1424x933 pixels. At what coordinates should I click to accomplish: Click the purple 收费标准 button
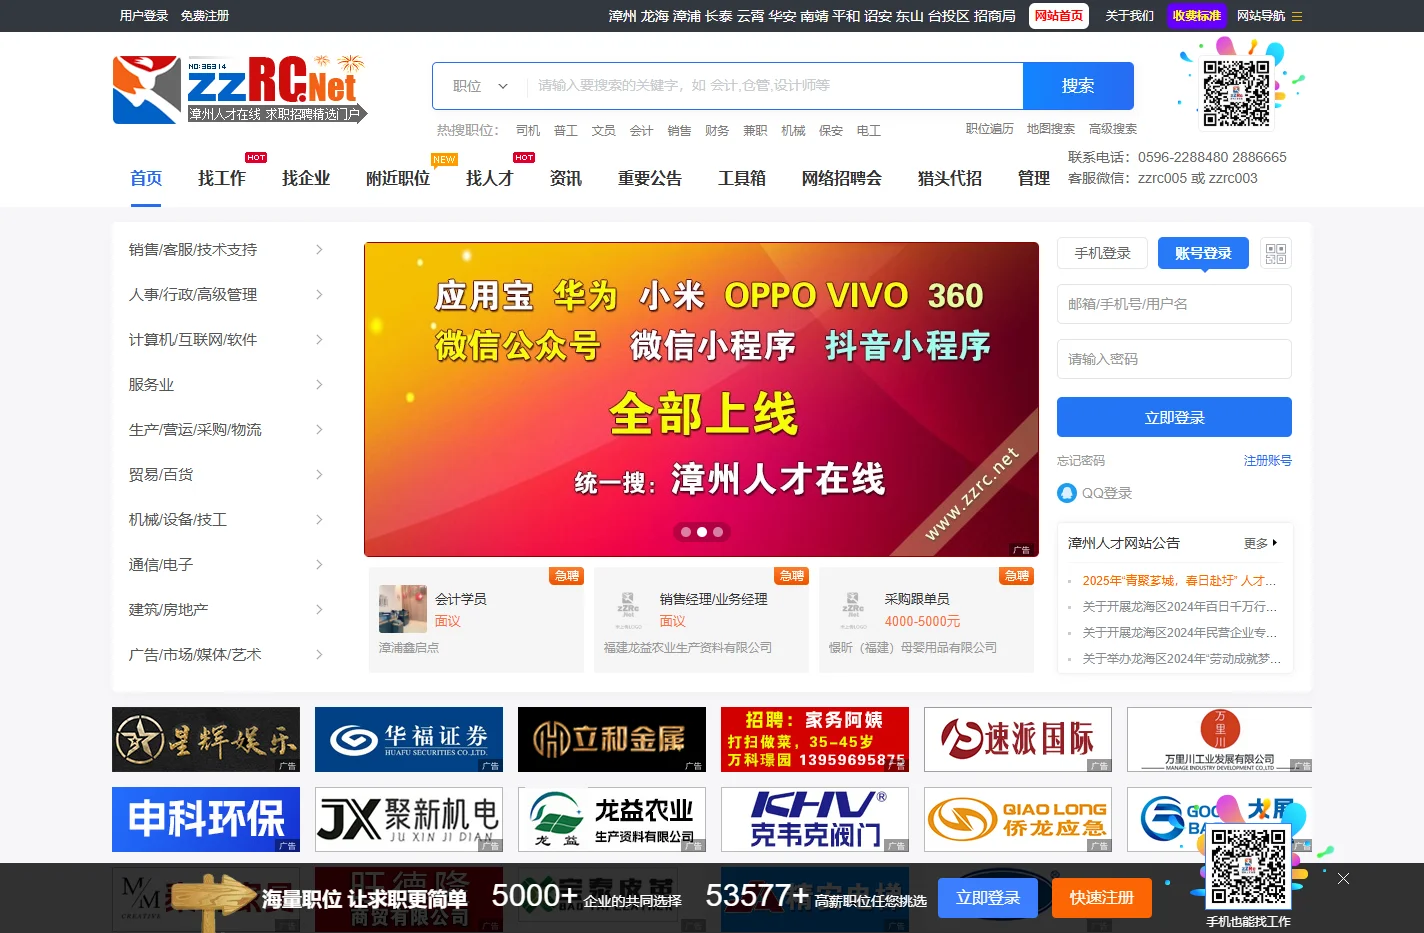[x=1197, y=16]
